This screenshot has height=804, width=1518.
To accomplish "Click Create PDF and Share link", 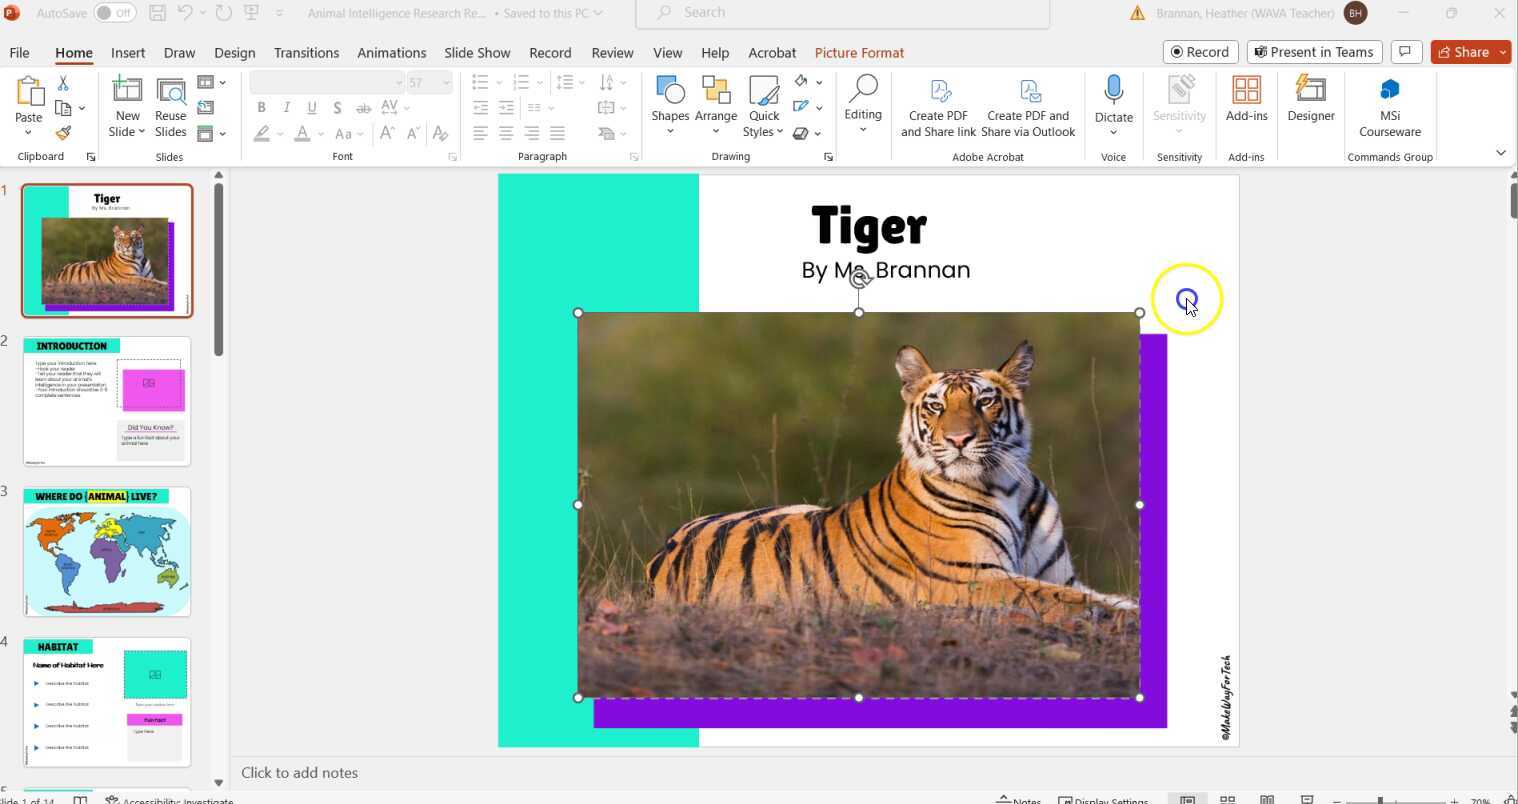I will 938,108.
